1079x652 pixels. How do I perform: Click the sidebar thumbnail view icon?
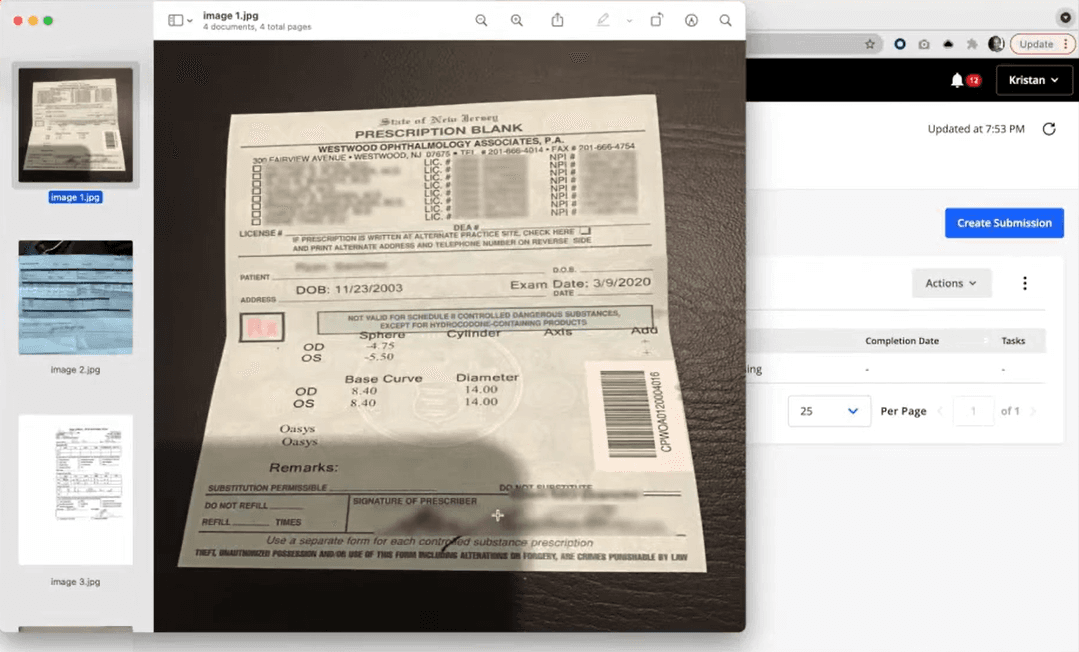177,19
